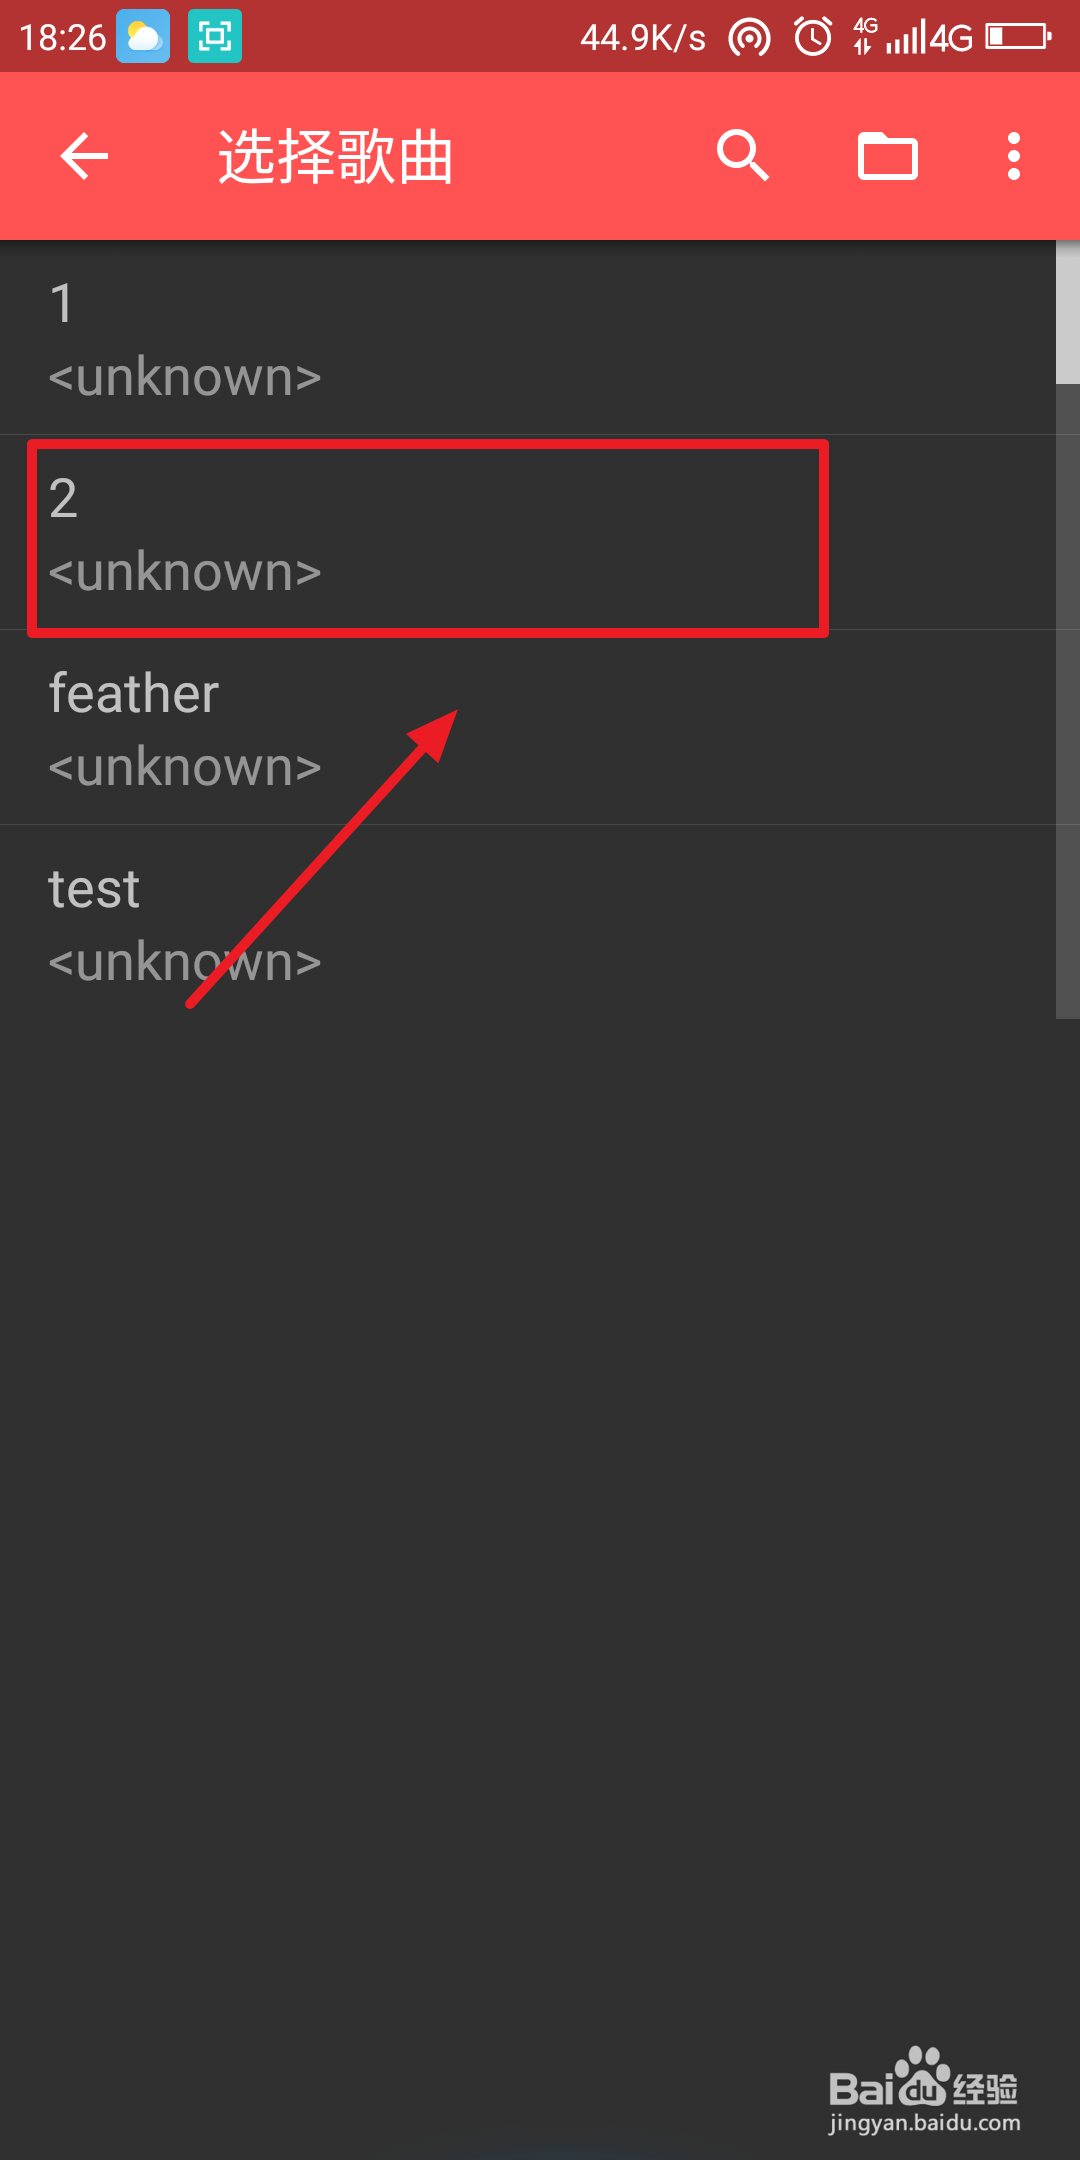Tap the 18:26 clock in status bar

pos(62,38)
